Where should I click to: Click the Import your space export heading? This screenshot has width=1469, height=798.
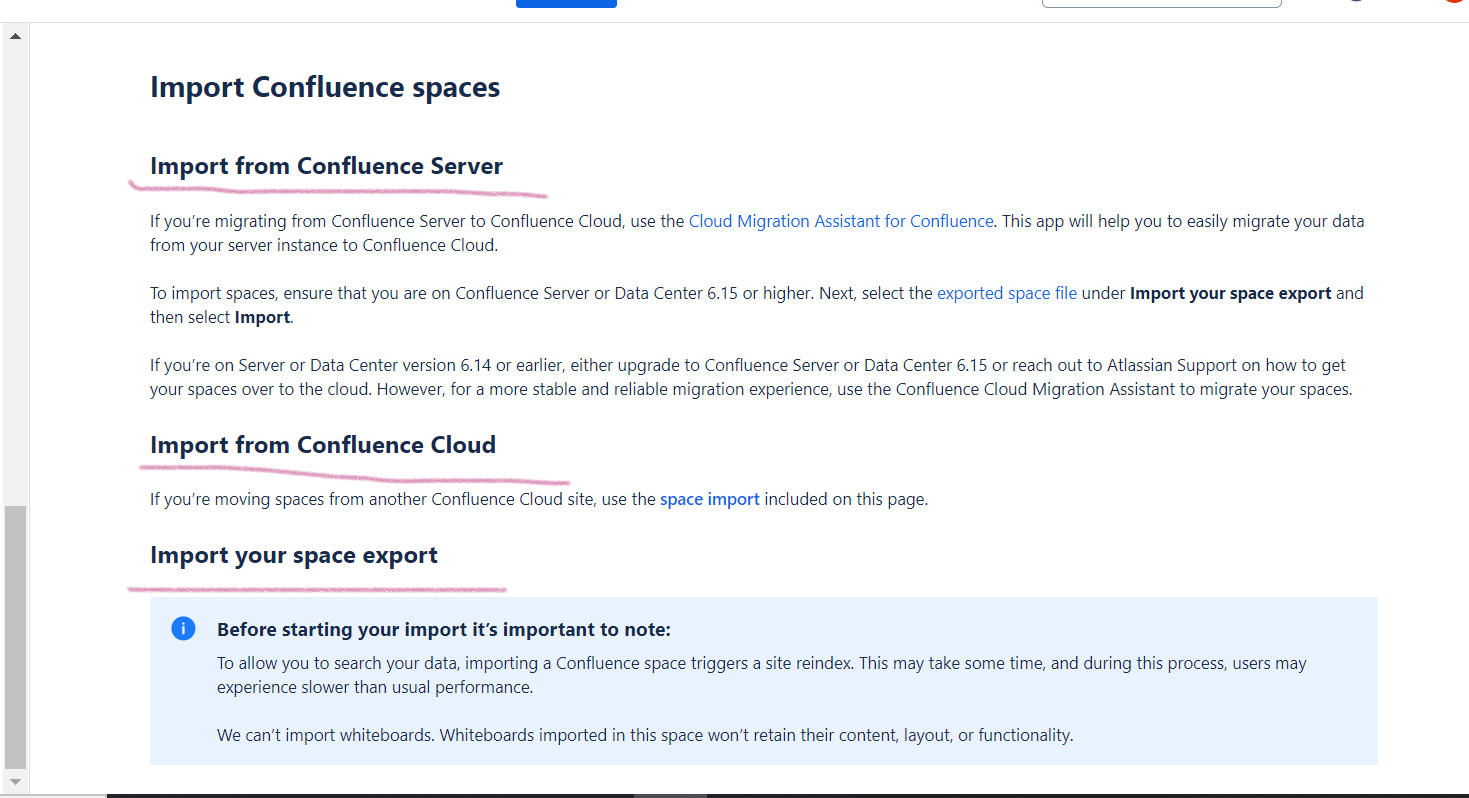pos(294,555)
